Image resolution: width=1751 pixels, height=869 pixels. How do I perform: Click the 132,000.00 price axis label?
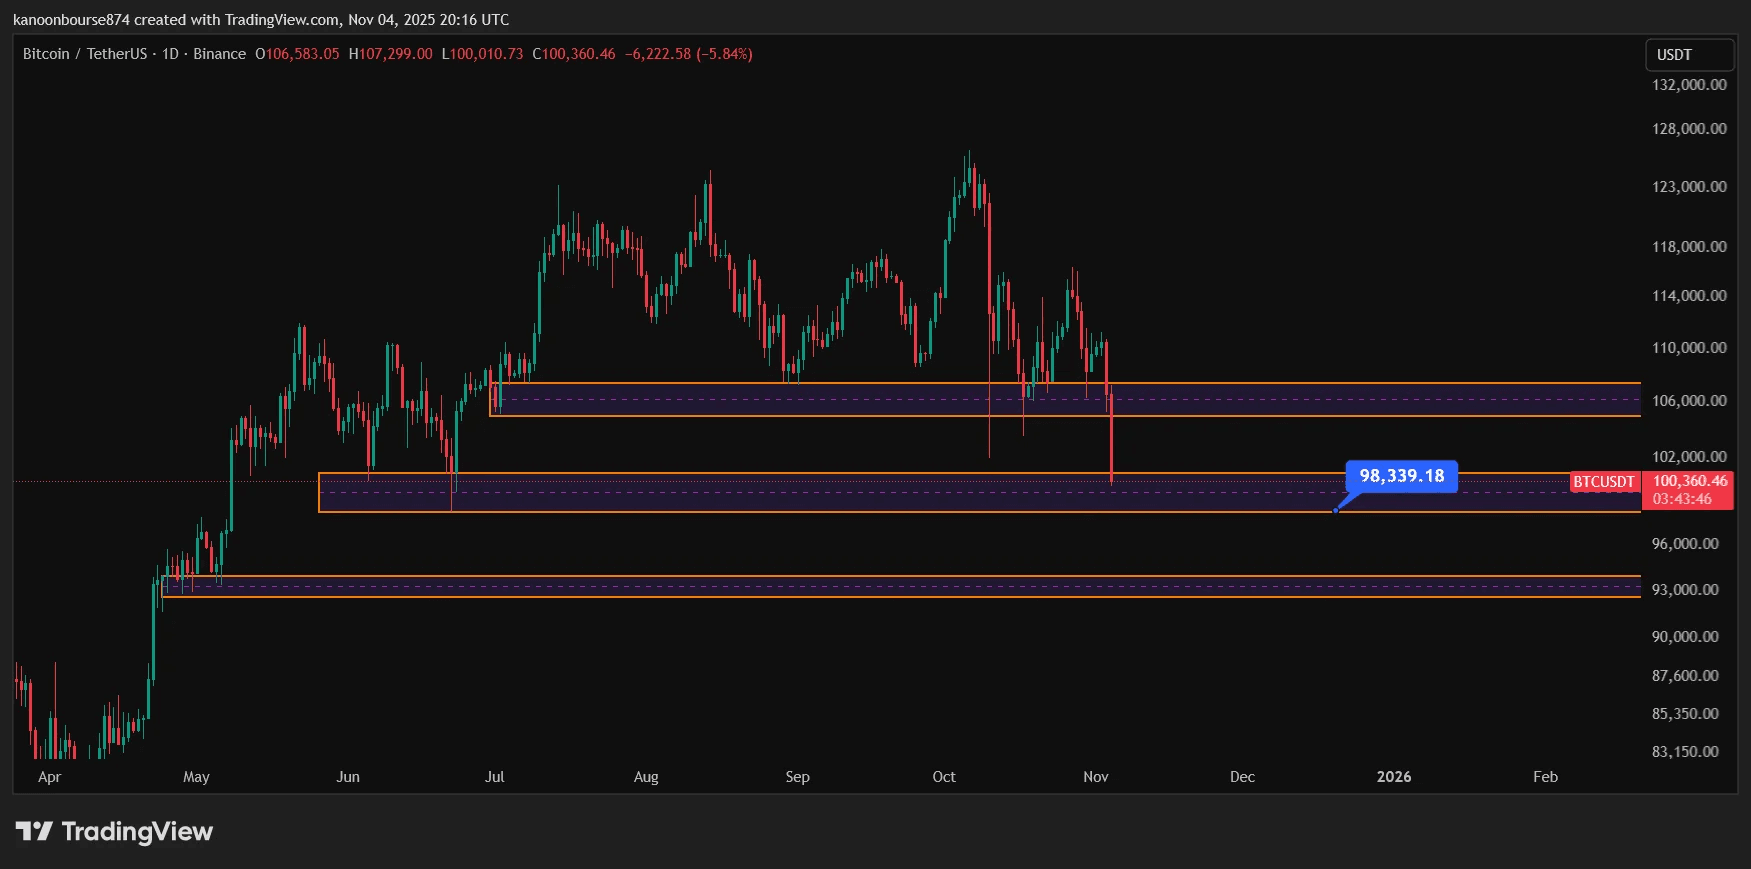pyautogui.click(x=1688, y=85)
